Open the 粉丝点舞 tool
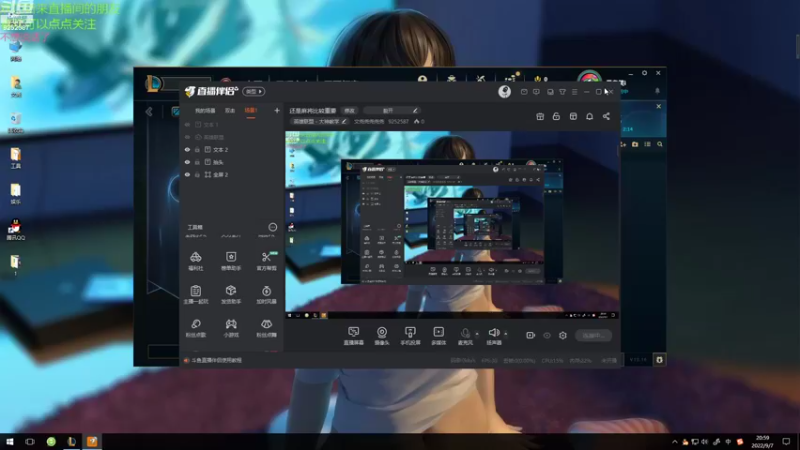 (x=266, y=328)
